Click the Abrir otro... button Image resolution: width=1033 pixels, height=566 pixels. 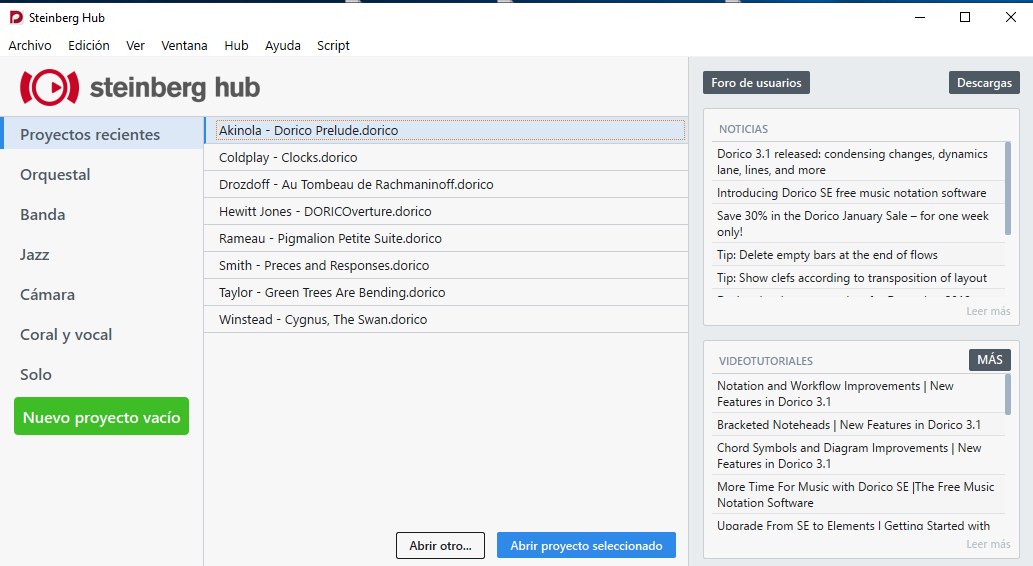pyautogui.click(x=440, y=546)
